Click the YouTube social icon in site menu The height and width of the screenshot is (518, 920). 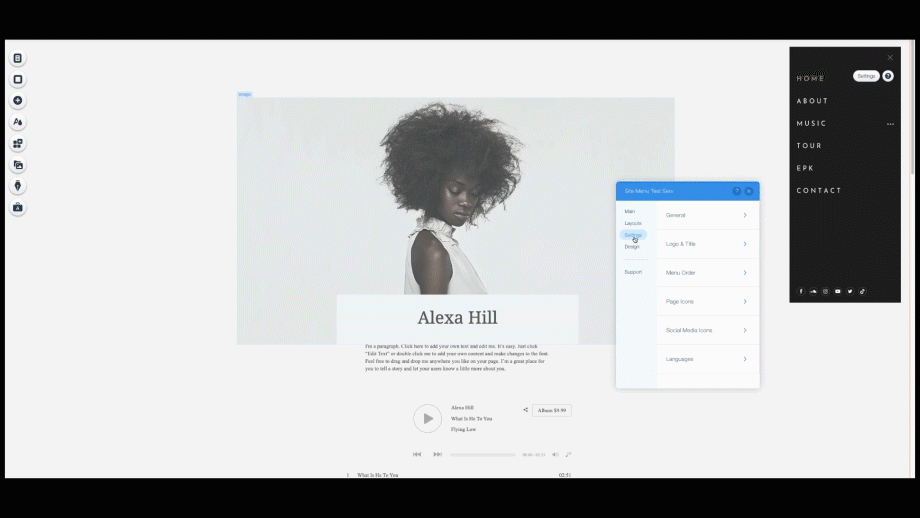(838, 291)
